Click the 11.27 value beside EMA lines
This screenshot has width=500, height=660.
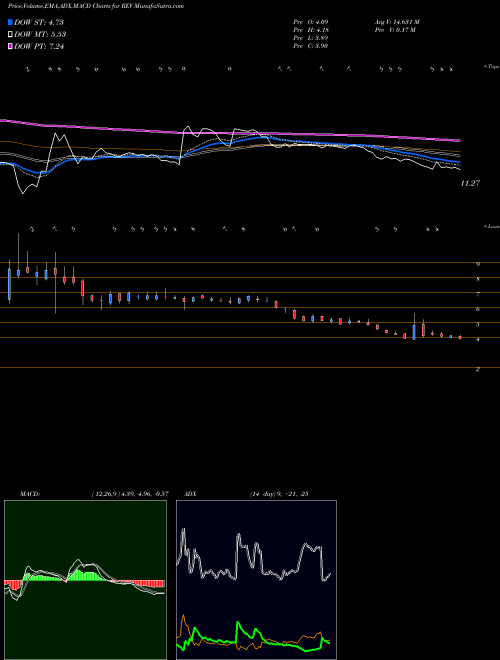[471, 183]
